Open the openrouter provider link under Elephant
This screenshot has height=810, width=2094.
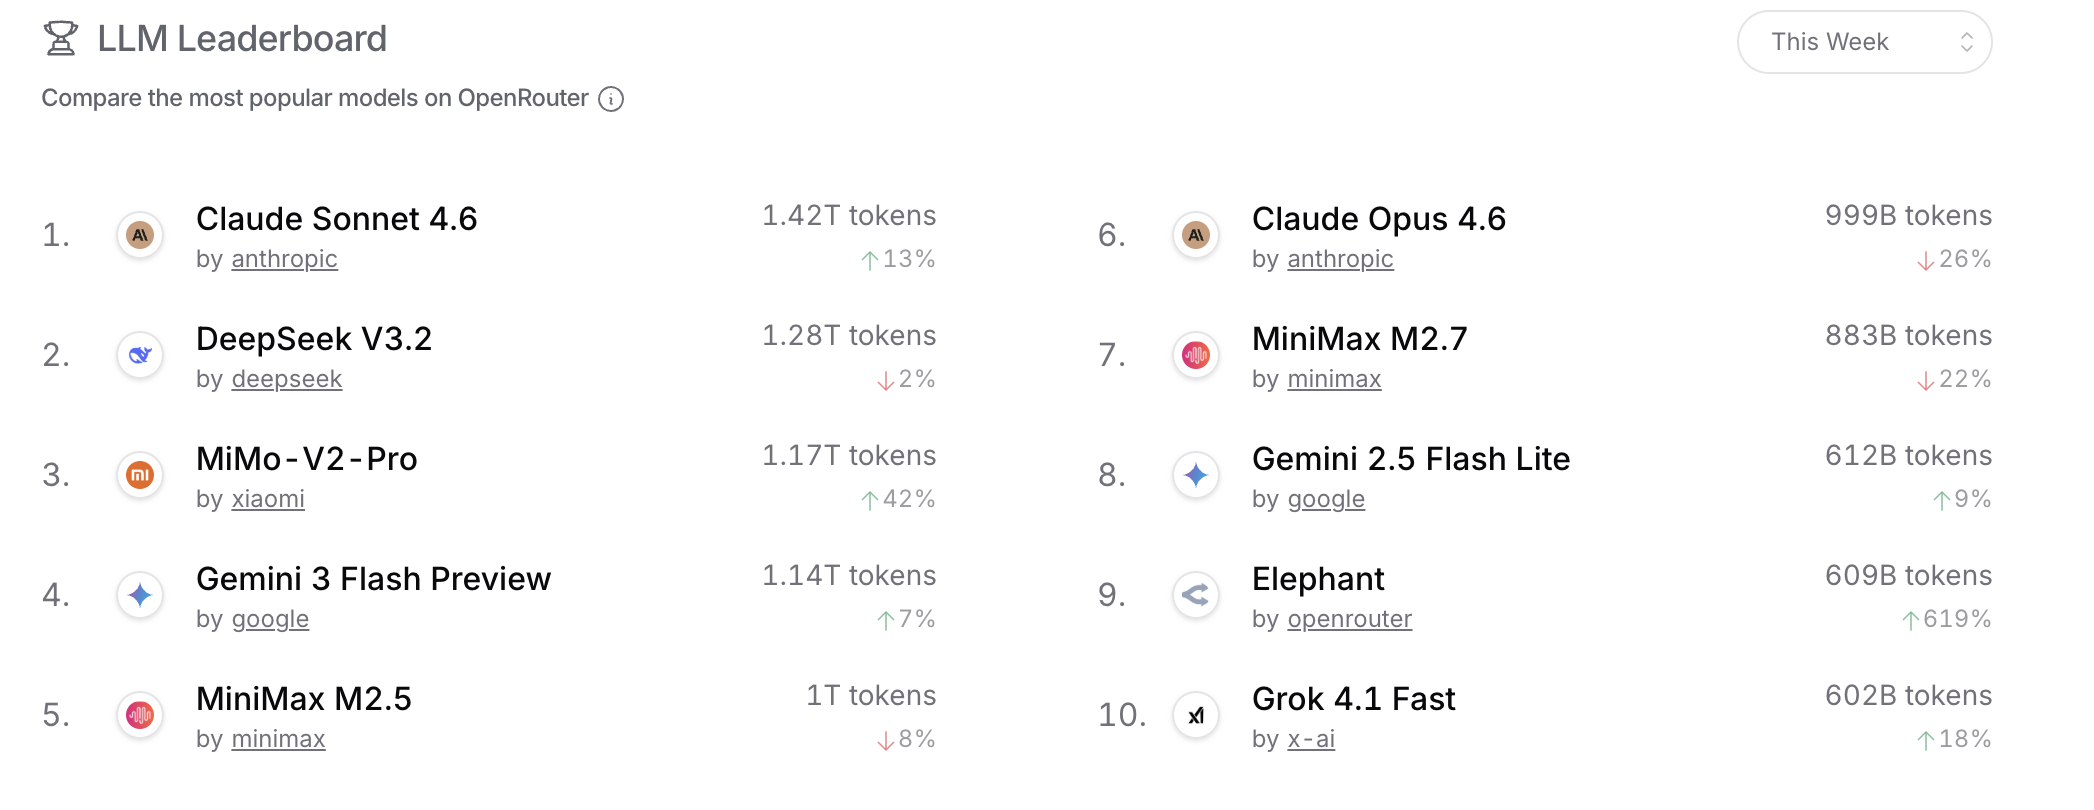pos(1349,619)
